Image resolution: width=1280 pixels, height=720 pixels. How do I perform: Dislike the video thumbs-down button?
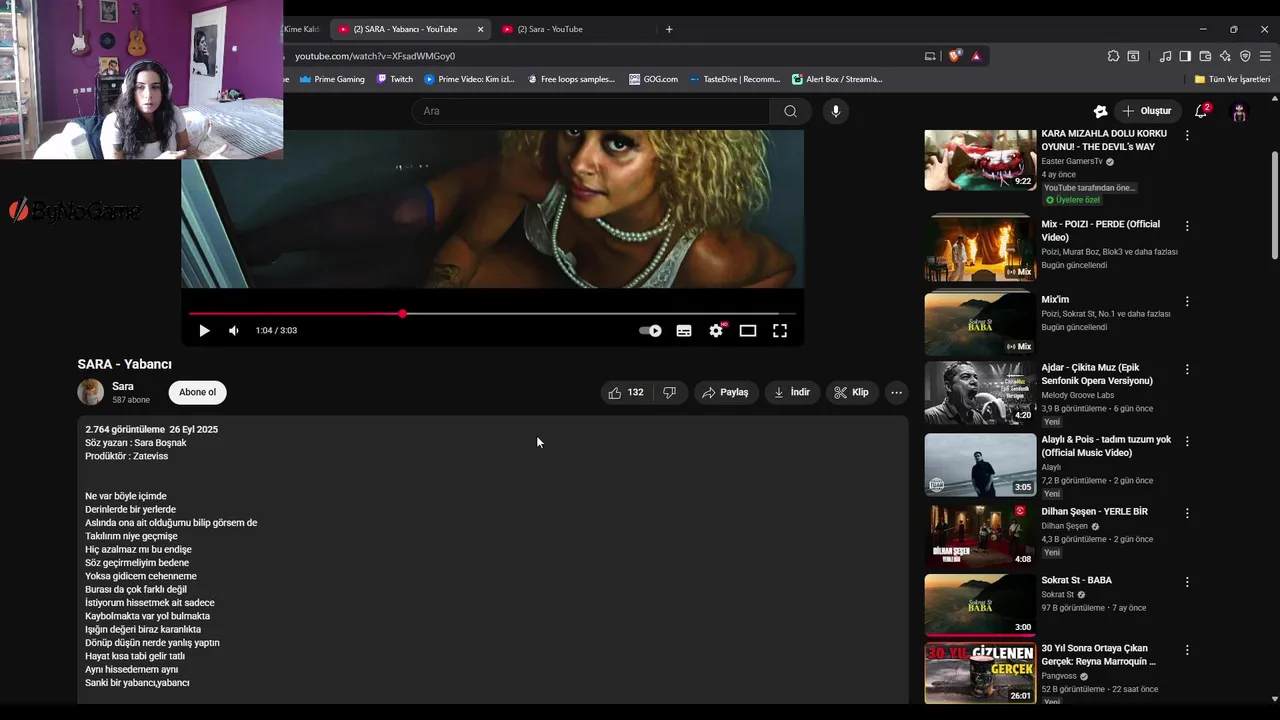pyautogui.click(x=670, y=393)
